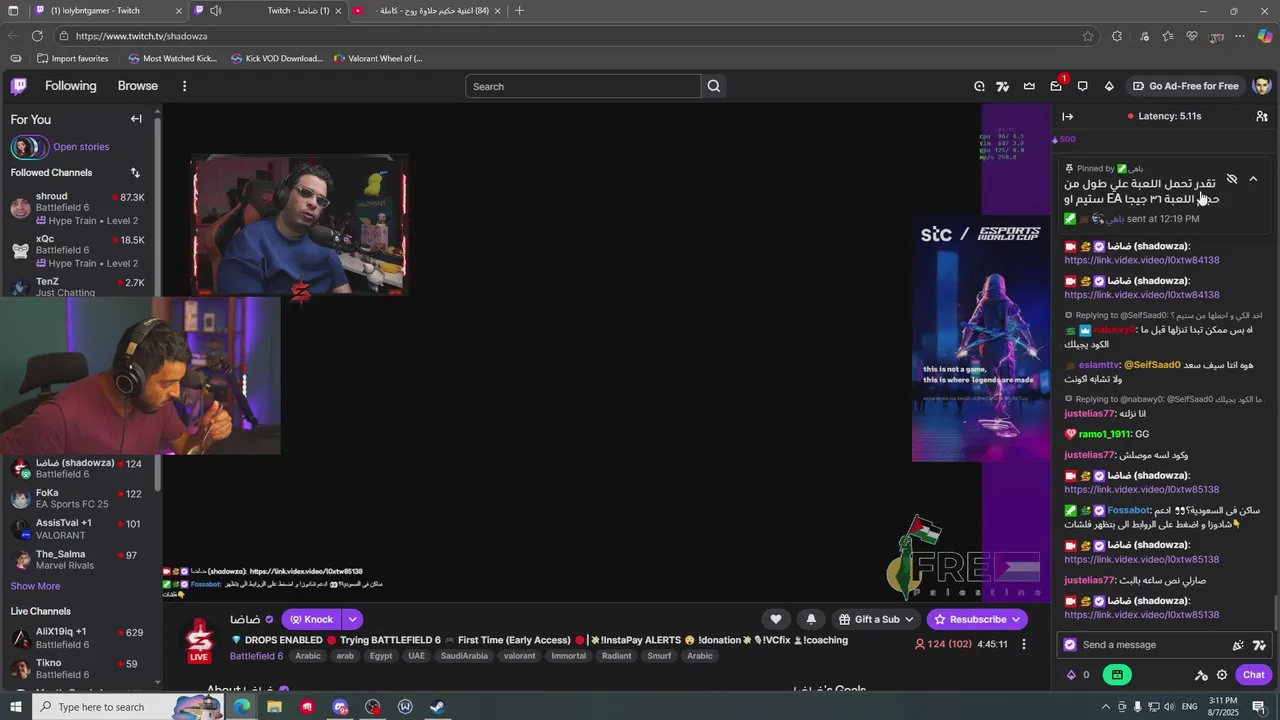The width and height of the screenshot is (1280, 720).
Task: Click the moderator sword icon beside chat settings
Action: 1201,675
